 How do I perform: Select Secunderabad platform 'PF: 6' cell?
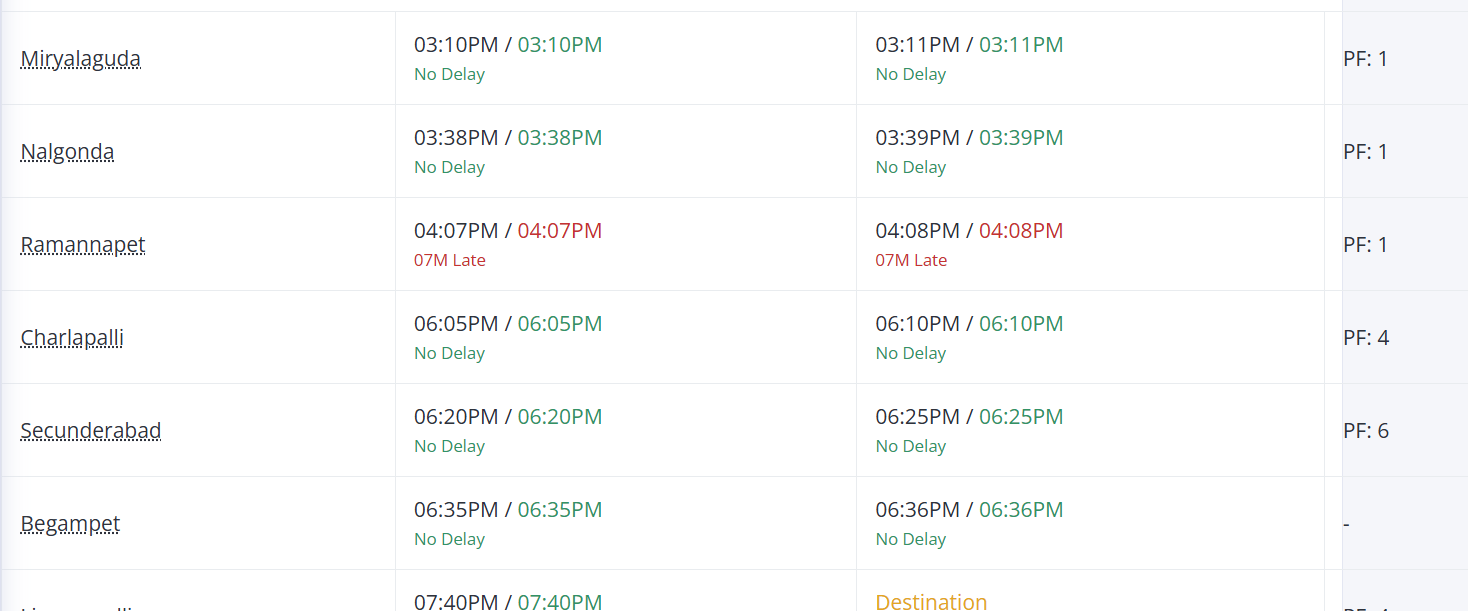(1366, 431)
